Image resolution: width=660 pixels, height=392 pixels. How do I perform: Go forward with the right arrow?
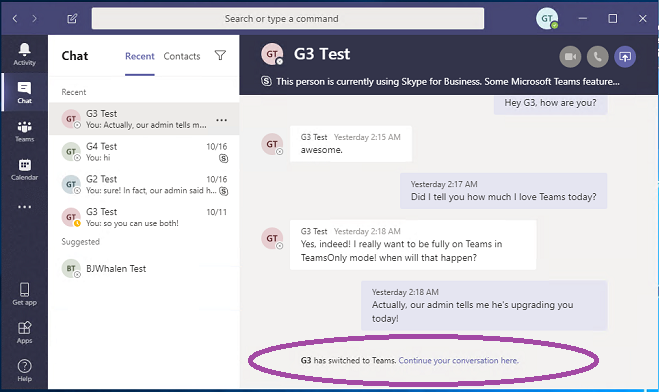pos(35,19)
